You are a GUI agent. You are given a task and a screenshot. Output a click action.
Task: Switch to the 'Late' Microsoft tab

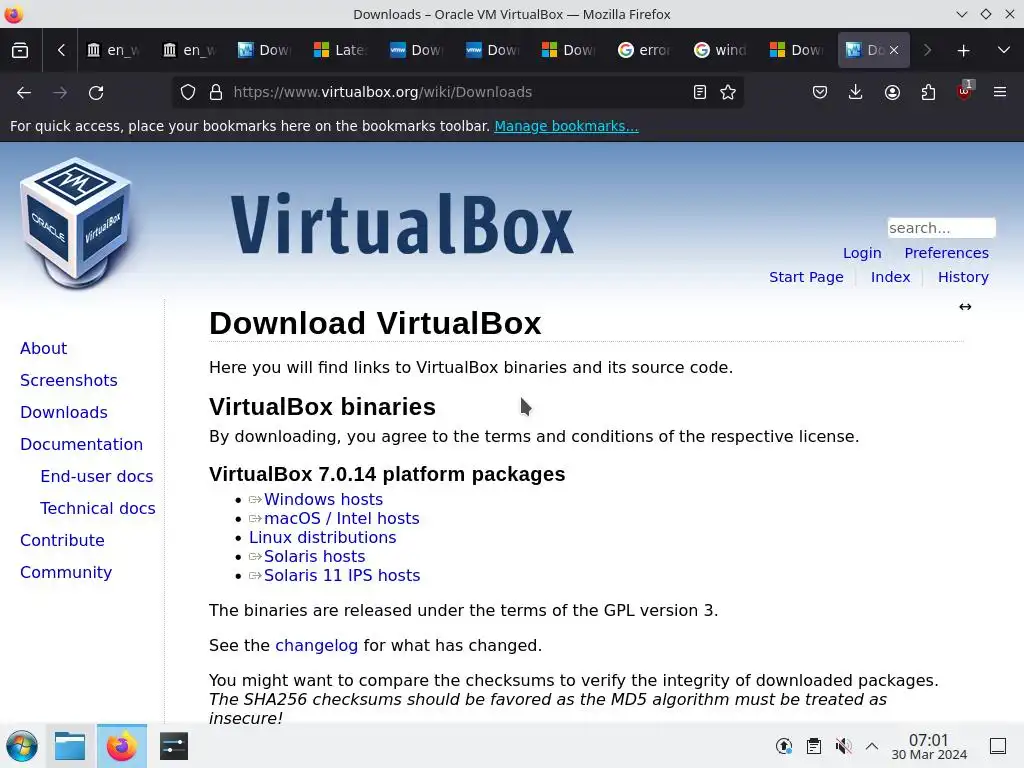point(342,50)
